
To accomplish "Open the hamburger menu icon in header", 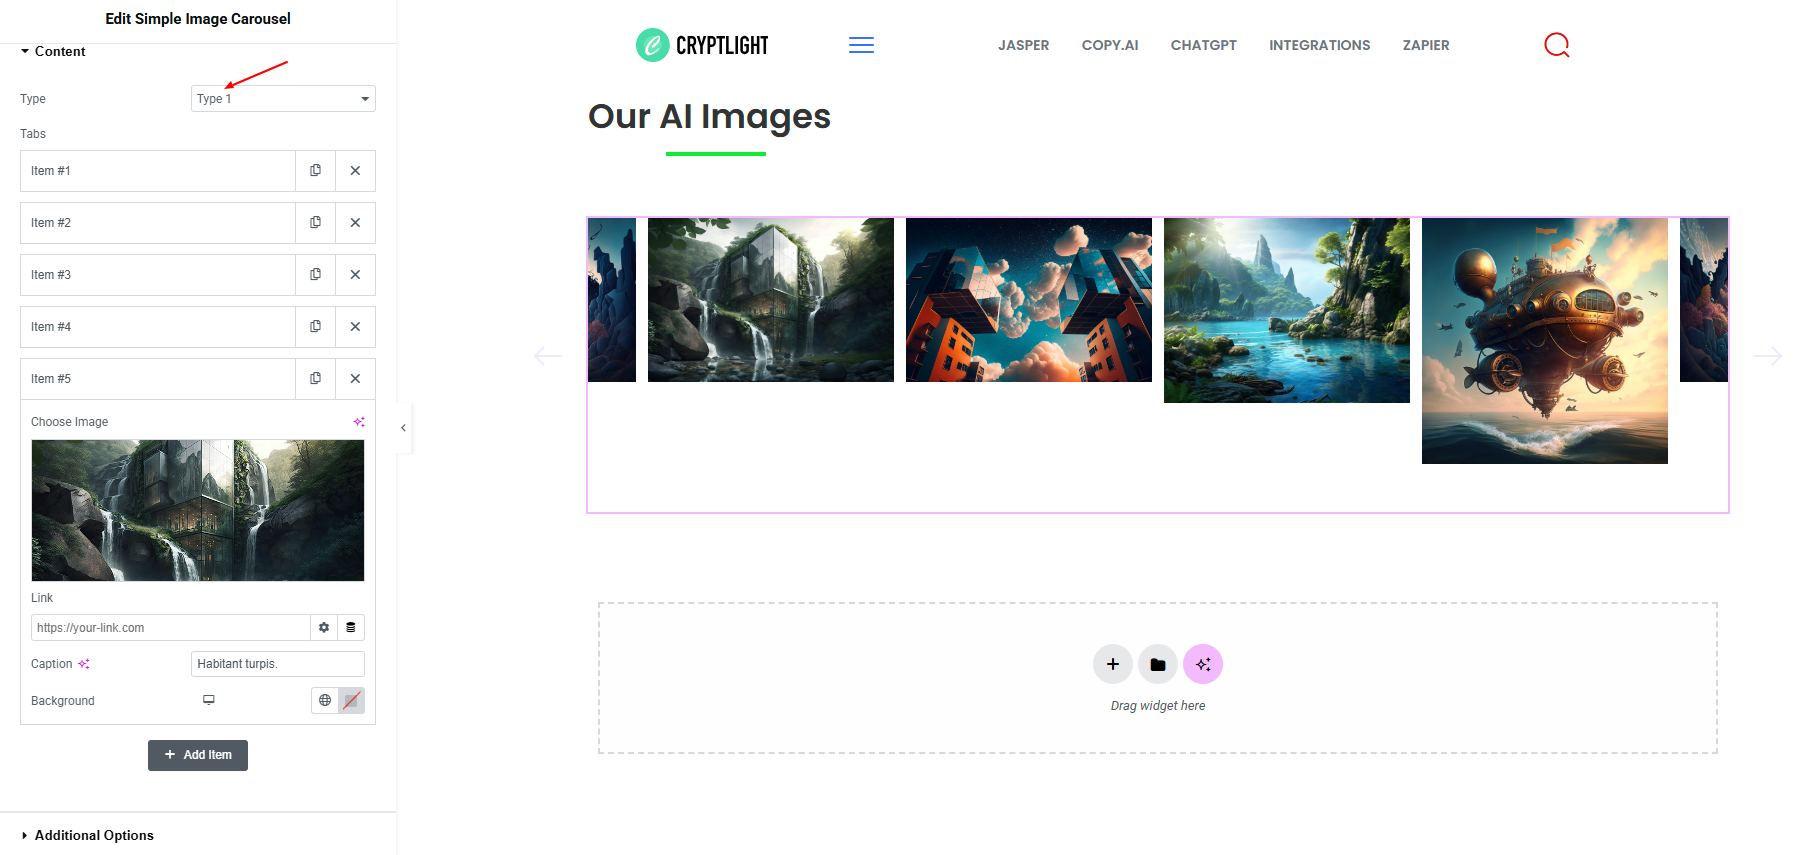I will 861,45.
